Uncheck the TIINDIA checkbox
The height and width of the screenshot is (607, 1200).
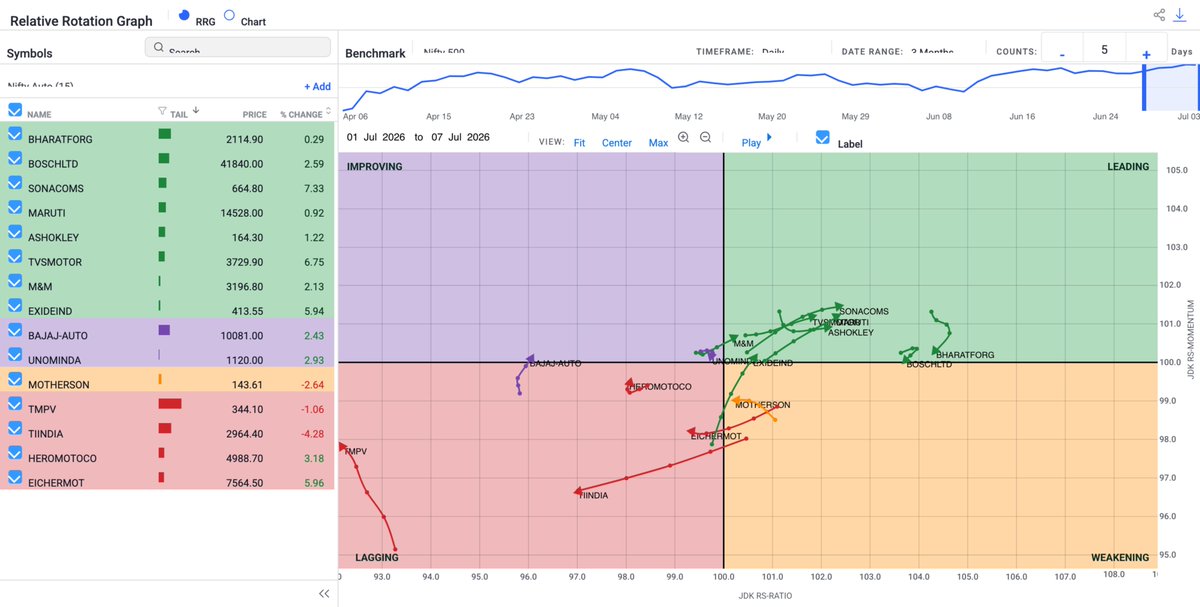click(15, 428)
